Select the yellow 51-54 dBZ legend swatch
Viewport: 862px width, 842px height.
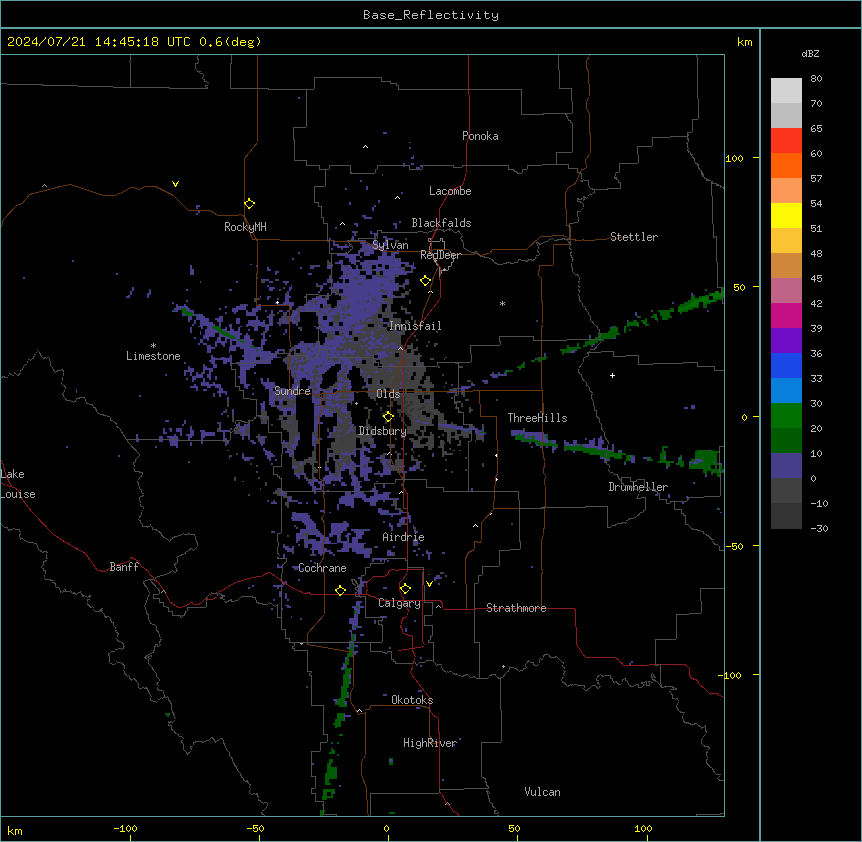click(x=786, y=215)
